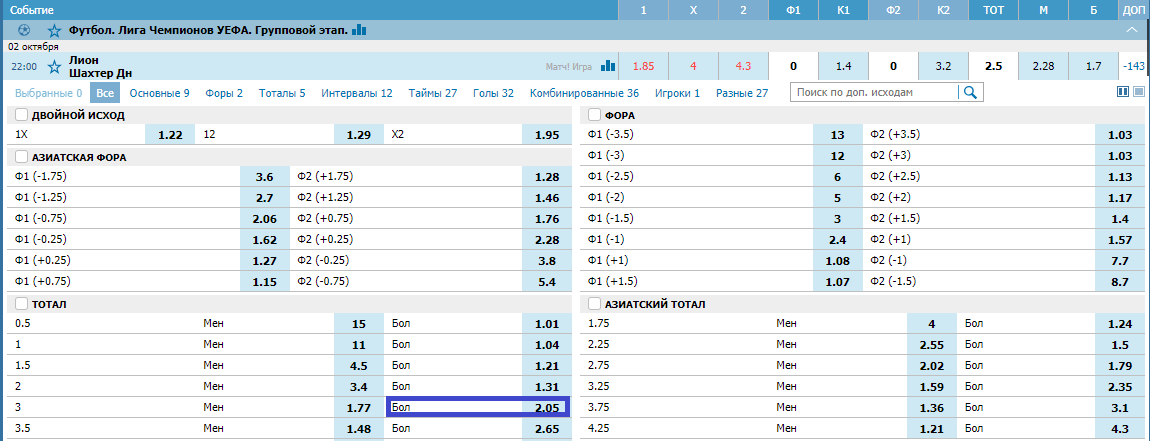Viewport: 1150px width, 441px height.
Task: Open the Игроки 1 tab
Action: pyautogui.click(x=677, y=93)
